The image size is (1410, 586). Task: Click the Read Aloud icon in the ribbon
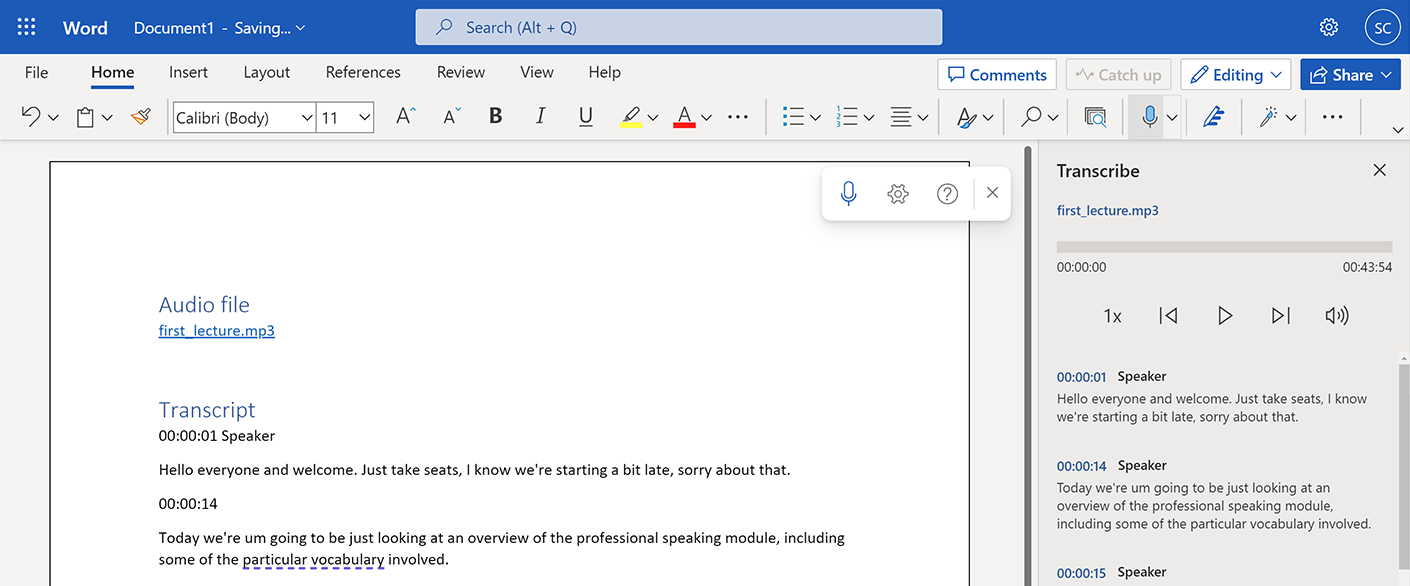(x=1095, y=117)
